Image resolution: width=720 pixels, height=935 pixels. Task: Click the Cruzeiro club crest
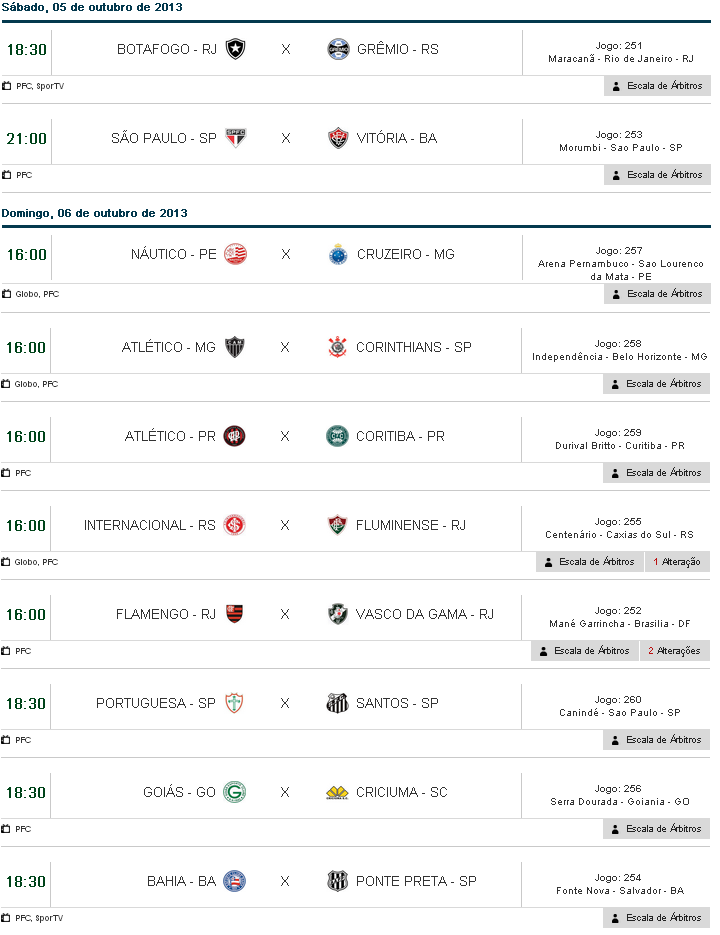338,254
